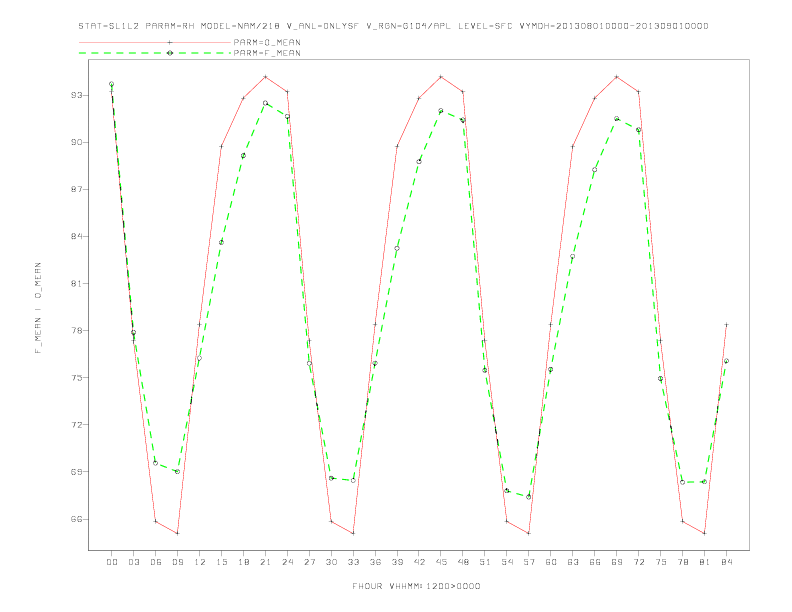
Task: Click the x-axis tick label 18
Action: pyautogui.click(x=243, y=562)
